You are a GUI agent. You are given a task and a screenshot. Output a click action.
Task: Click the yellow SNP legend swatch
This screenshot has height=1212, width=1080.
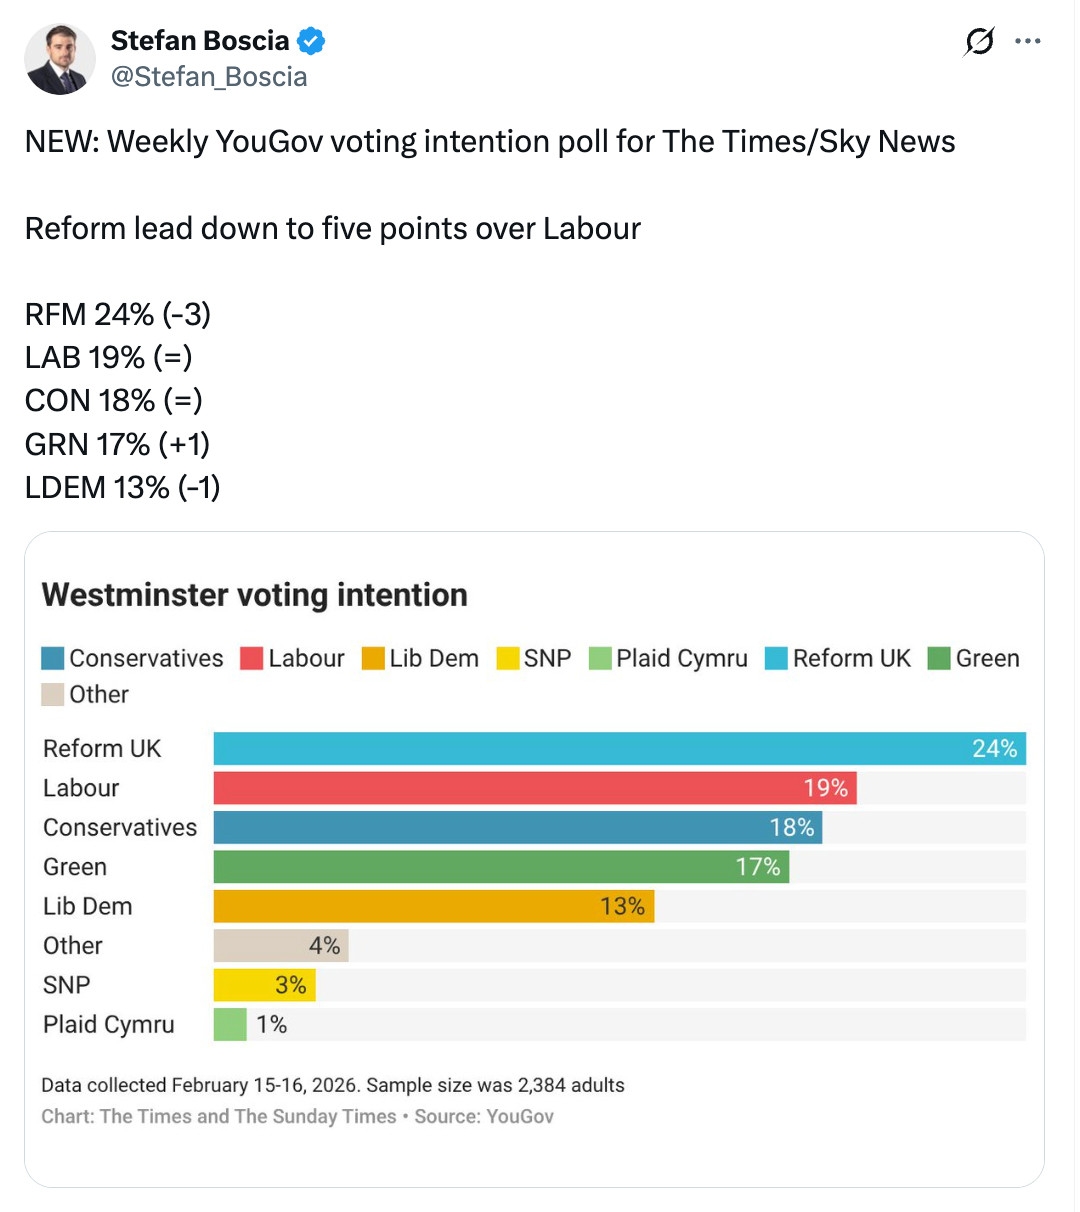[508, 658]
